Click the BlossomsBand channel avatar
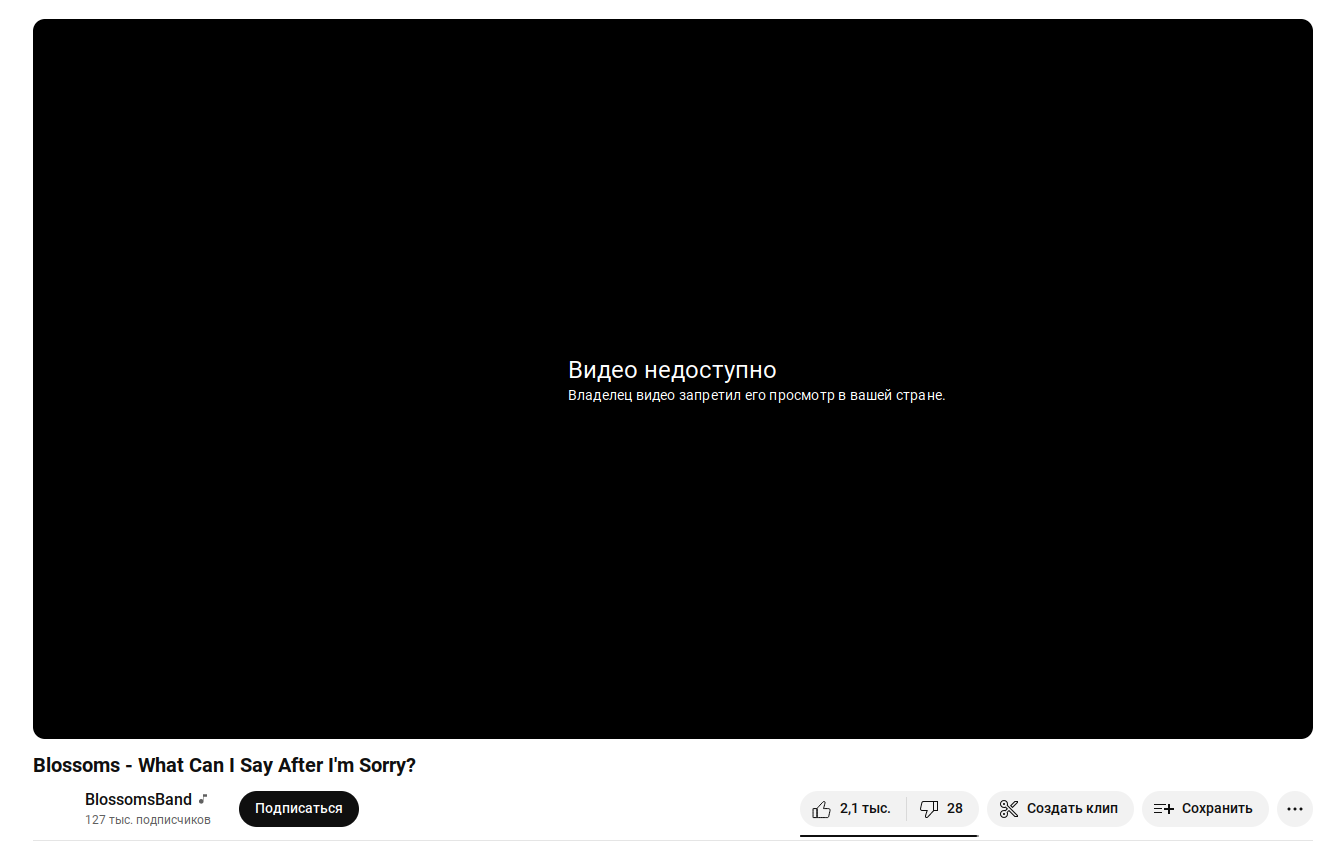Viewport: 1321px width, 845px height. point(53,809)
